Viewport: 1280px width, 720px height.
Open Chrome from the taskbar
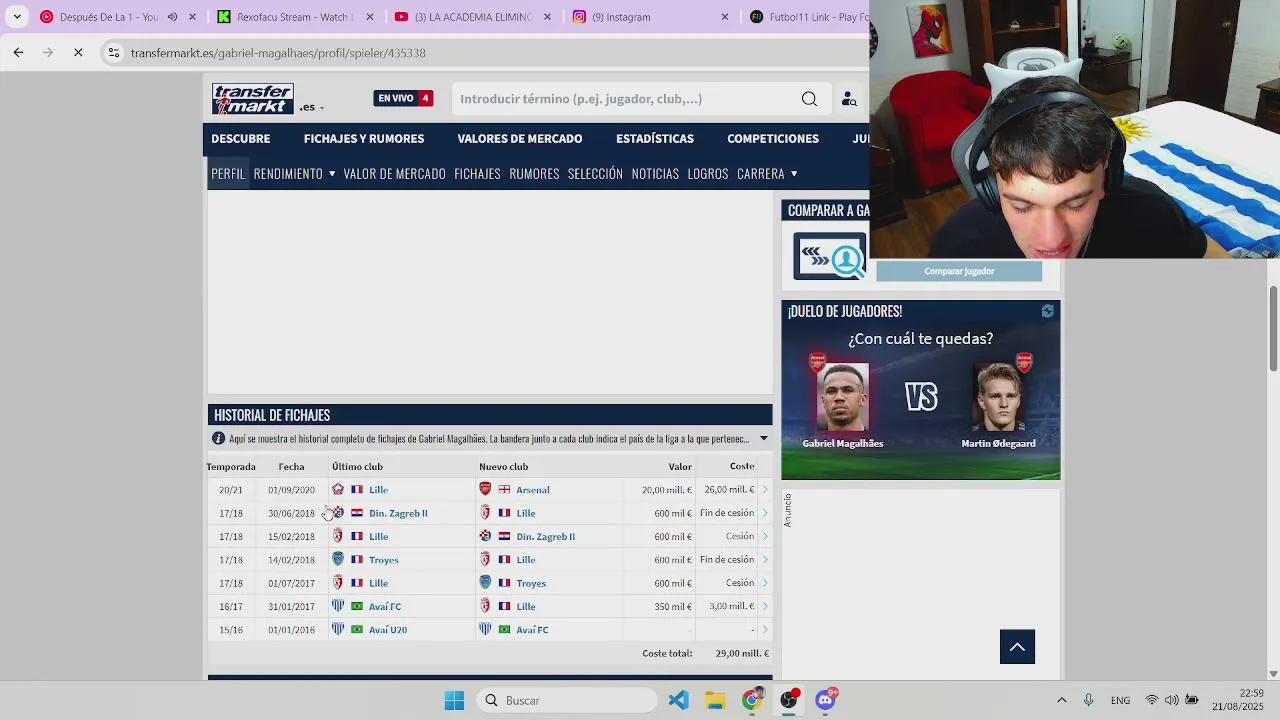coord(752,700)
